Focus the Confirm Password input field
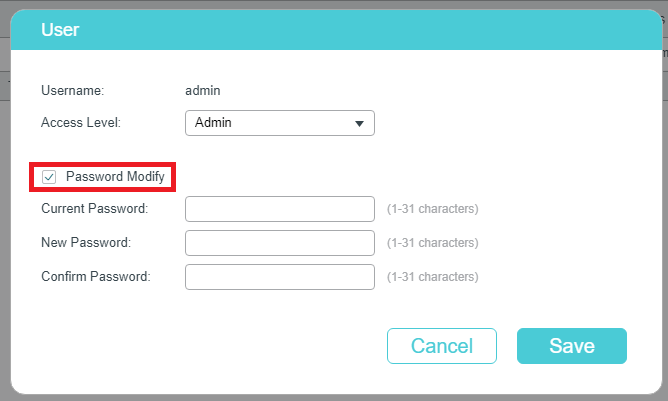 (x=280, y=277)
